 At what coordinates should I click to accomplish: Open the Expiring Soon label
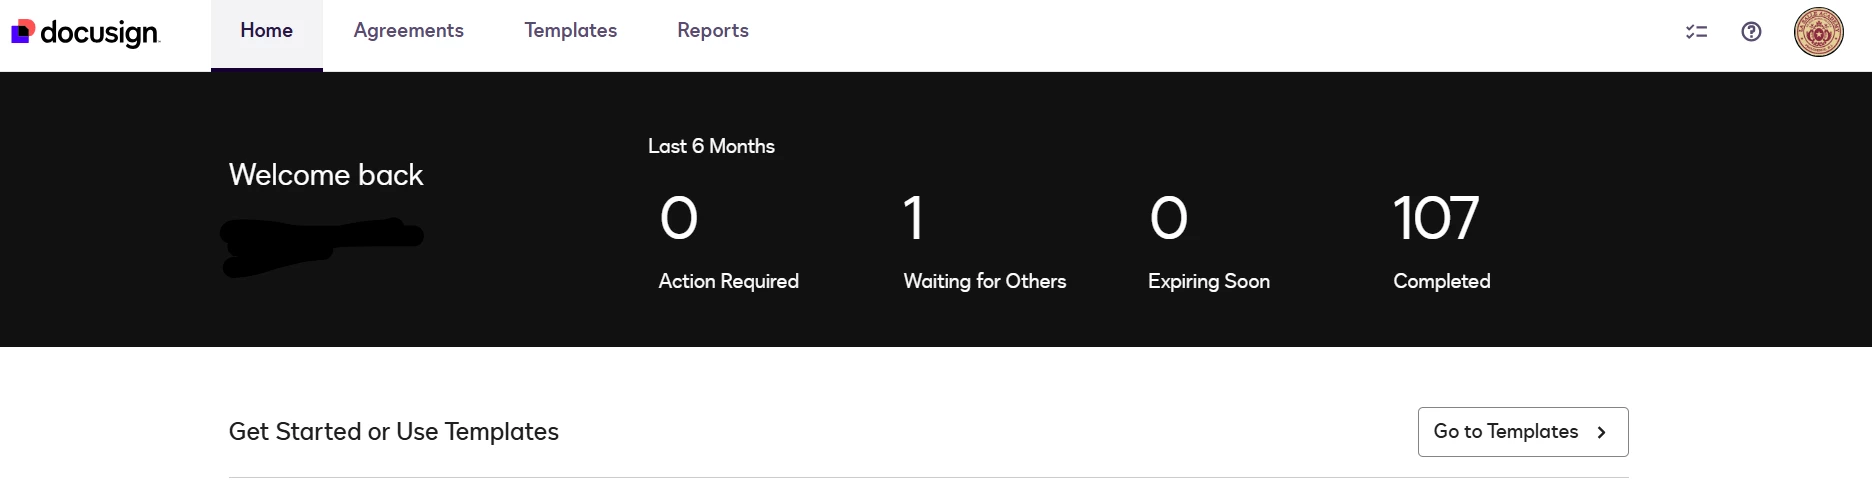(x=1209, y=282)
